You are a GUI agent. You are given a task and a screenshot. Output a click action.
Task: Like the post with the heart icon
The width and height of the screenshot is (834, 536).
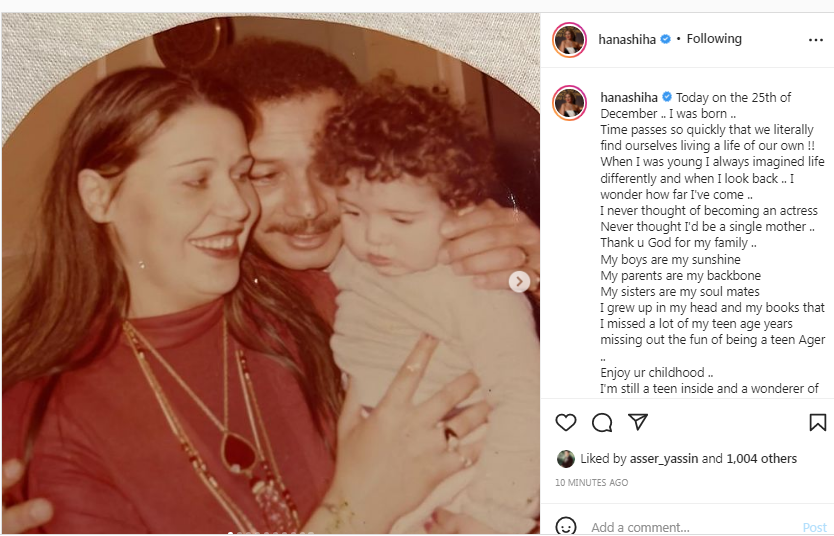point(565,423)
